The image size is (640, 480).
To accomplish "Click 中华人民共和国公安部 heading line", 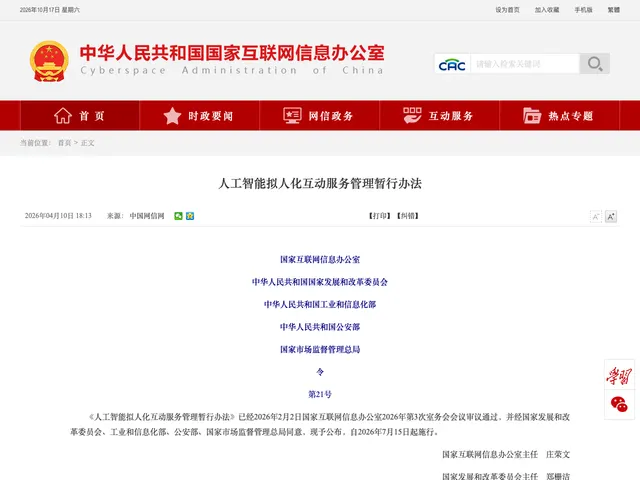I will 320,327.
